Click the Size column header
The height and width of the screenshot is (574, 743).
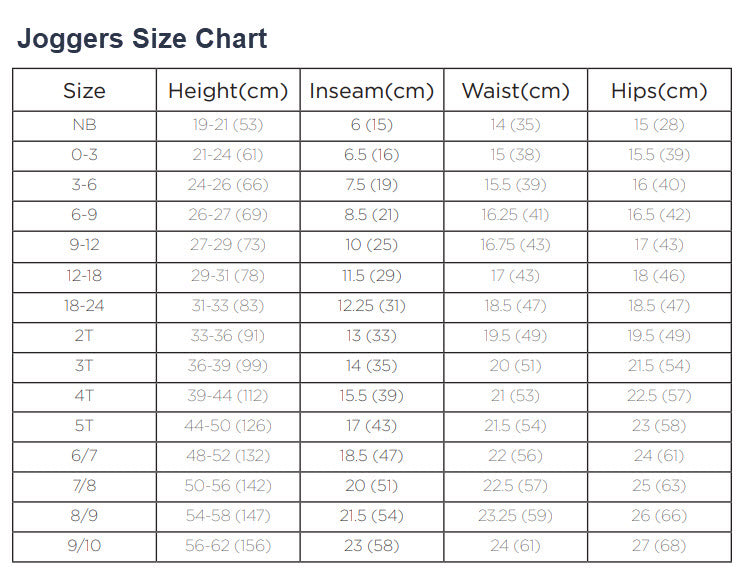pos(84,91)
